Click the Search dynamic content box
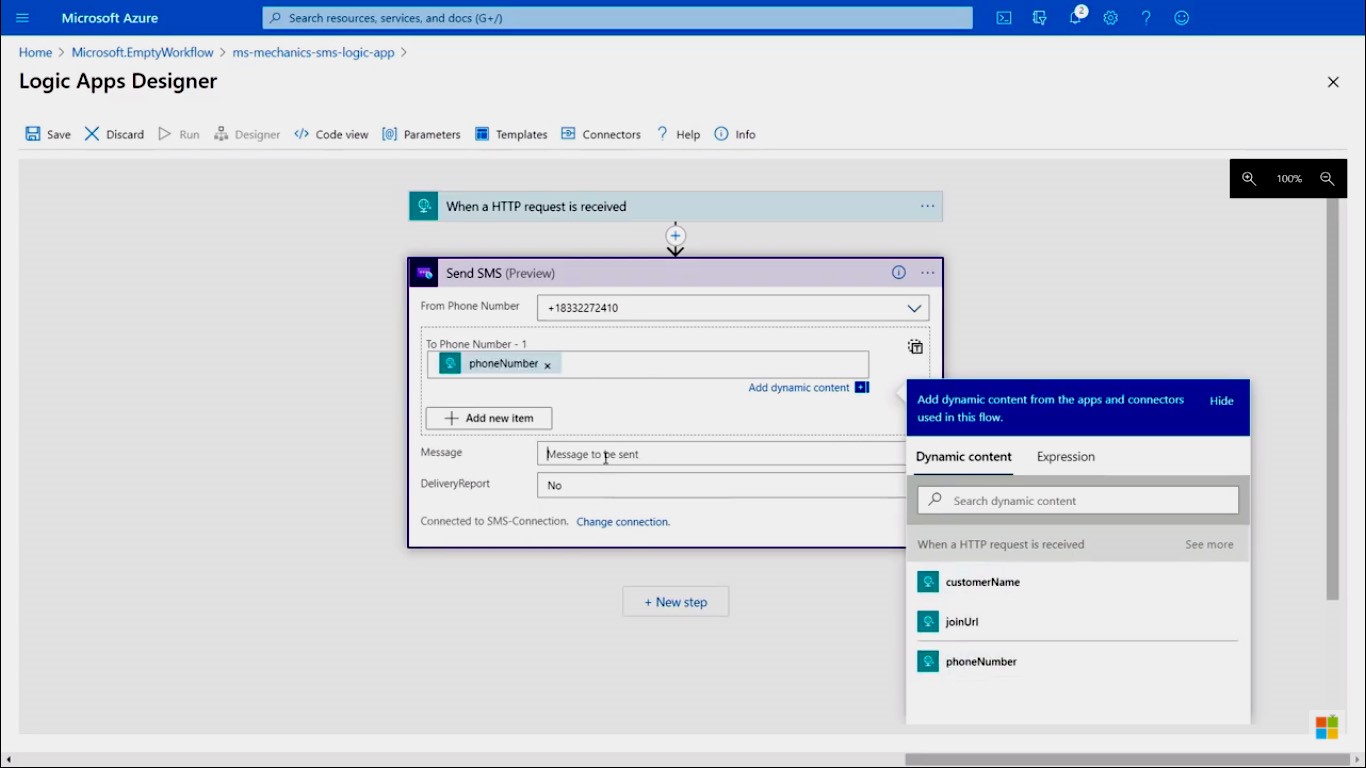Viewport: 1366px width, 768px height. 1078,500
